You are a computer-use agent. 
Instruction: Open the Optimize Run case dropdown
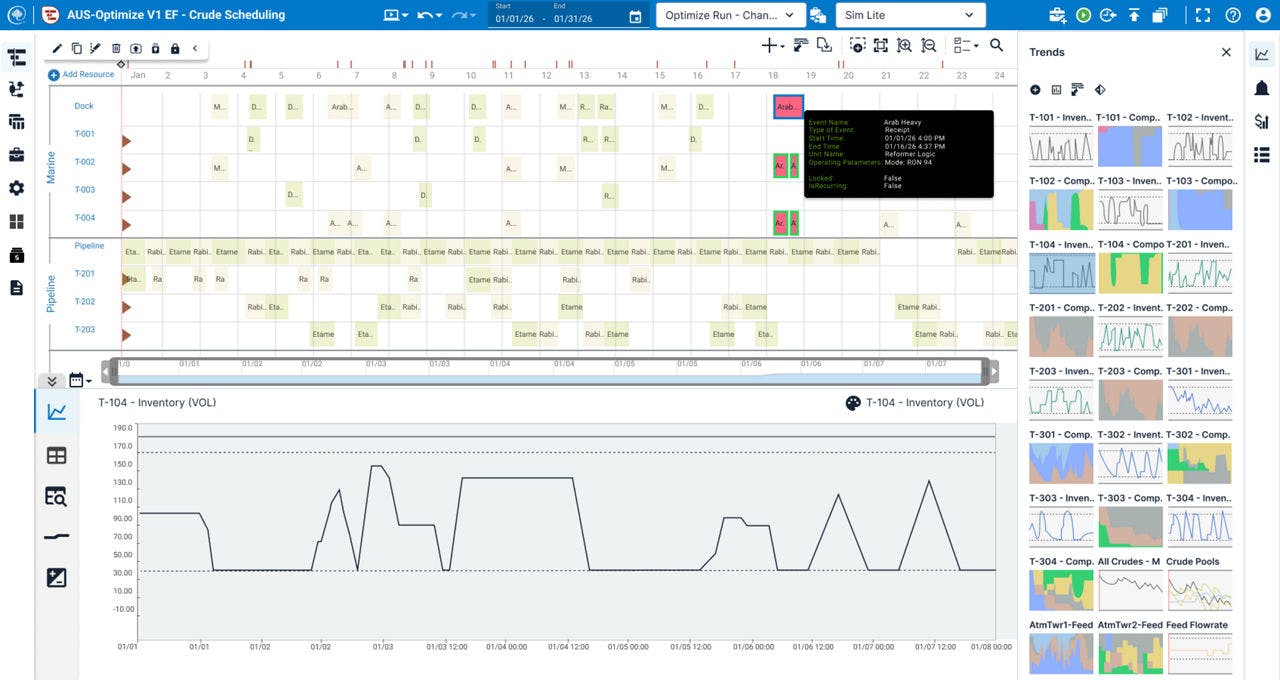(731, 15)
